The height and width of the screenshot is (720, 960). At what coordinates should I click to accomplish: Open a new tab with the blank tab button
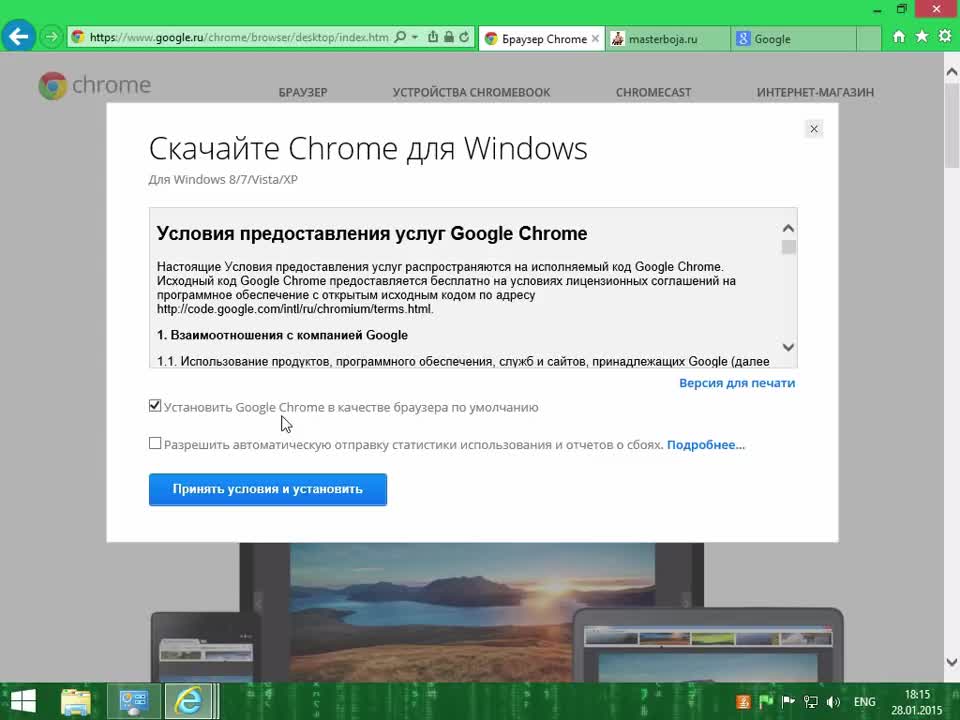point(868,39)
